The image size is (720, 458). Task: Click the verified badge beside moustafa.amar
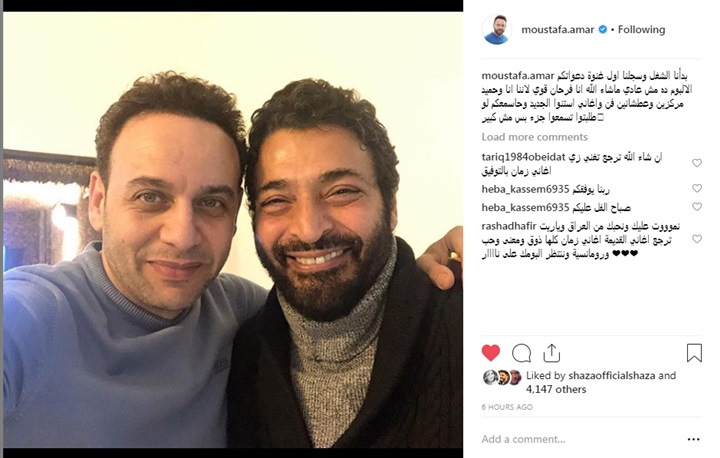[x=602, y=29]
